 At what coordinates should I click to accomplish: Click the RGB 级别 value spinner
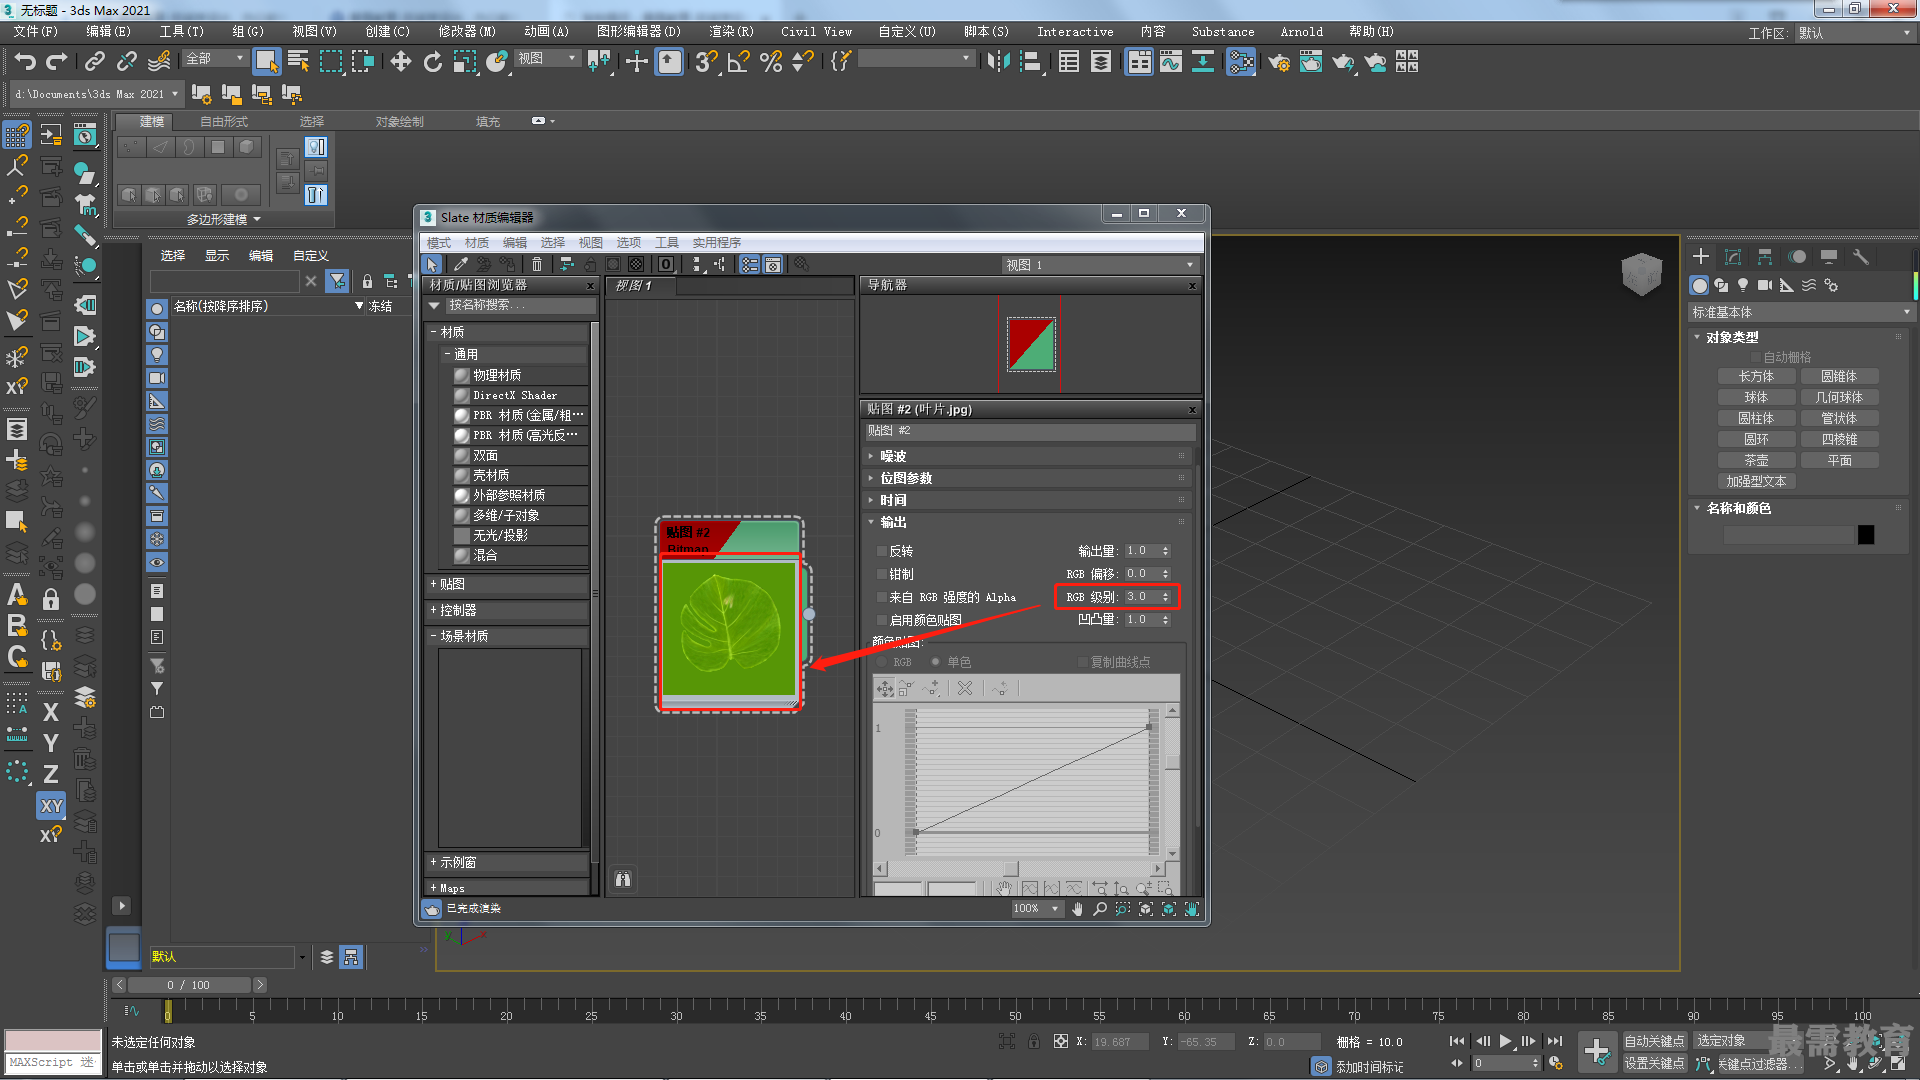point(1165,597)
